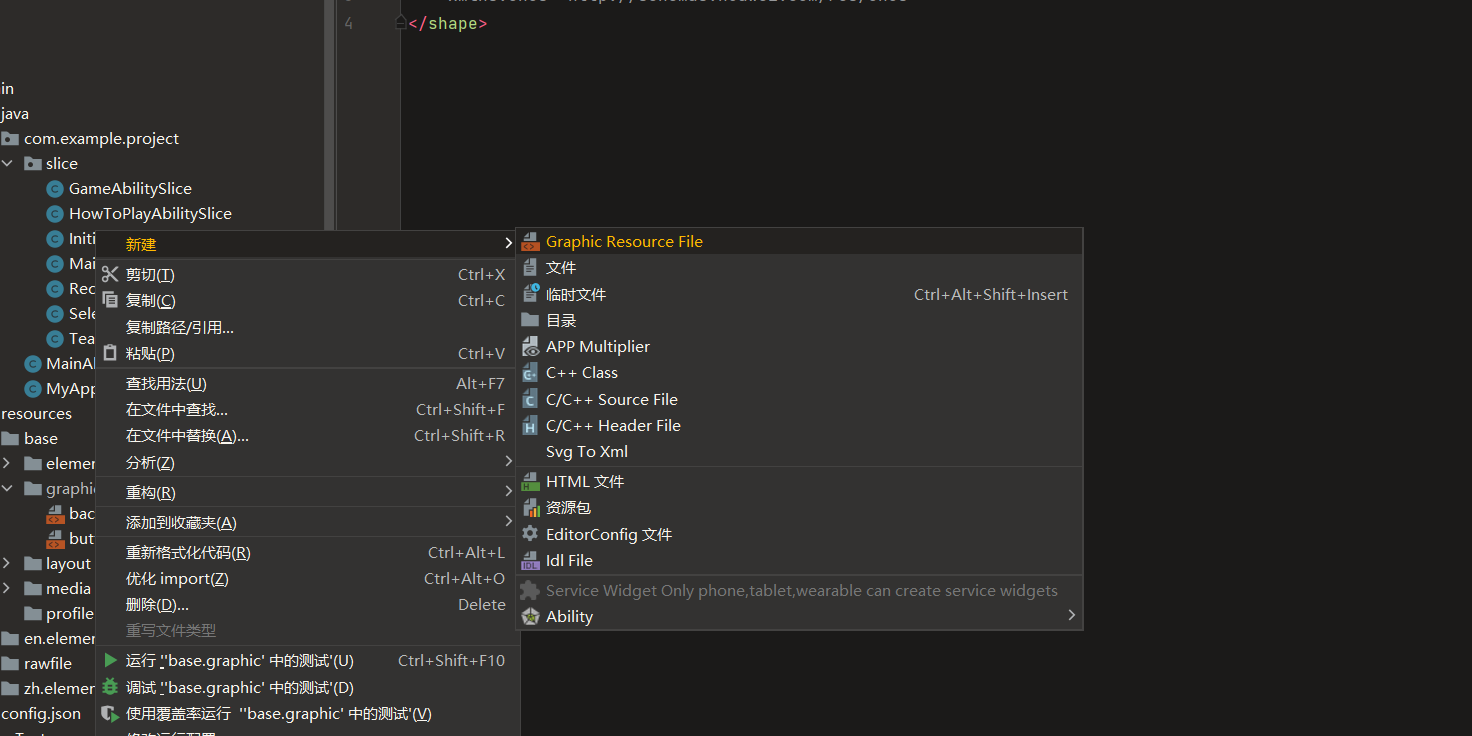Screen dimensions: 1472x736
Task: Open the 分析 submenu arrow
Action: [x=508, y=462]
